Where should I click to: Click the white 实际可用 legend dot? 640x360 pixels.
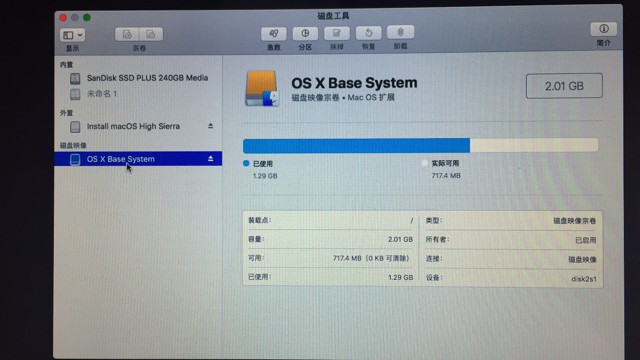tap(424, 163)
